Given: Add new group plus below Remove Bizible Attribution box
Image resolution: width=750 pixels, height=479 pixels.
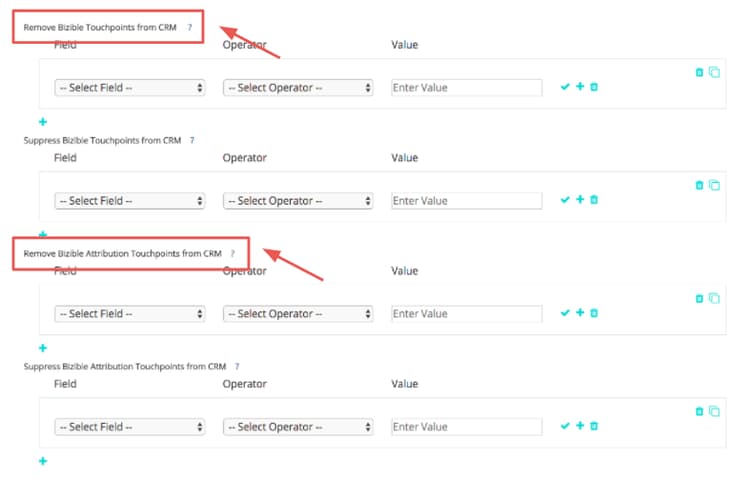Looking at the screenshot, I should (43, 348).
